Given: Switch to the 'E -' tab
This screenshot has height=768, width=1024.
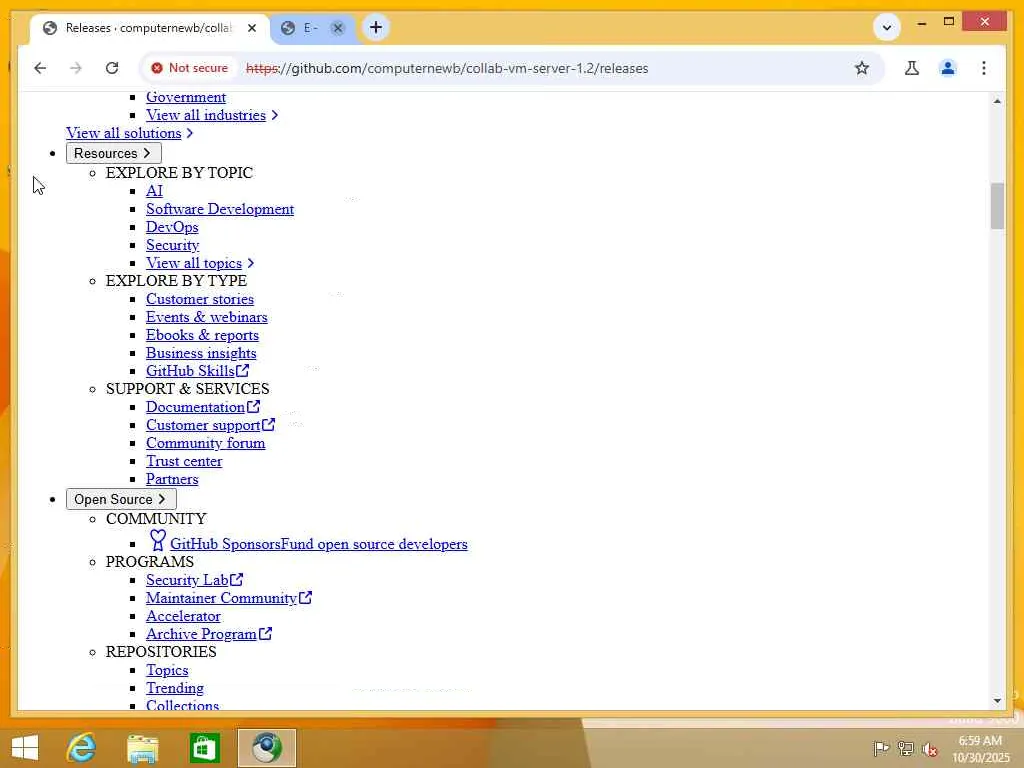Looking at the screenshot, I should 312,28.
